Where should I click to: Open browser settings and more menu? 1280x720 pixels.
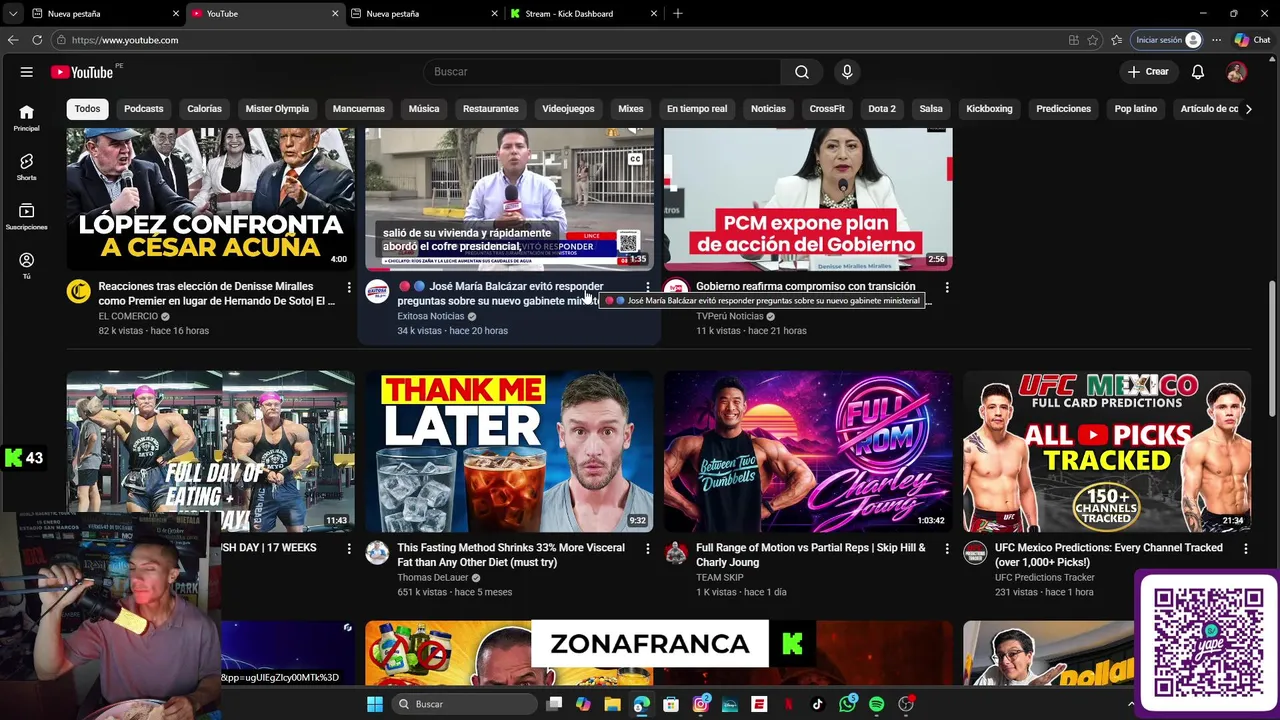point(1216,40)
